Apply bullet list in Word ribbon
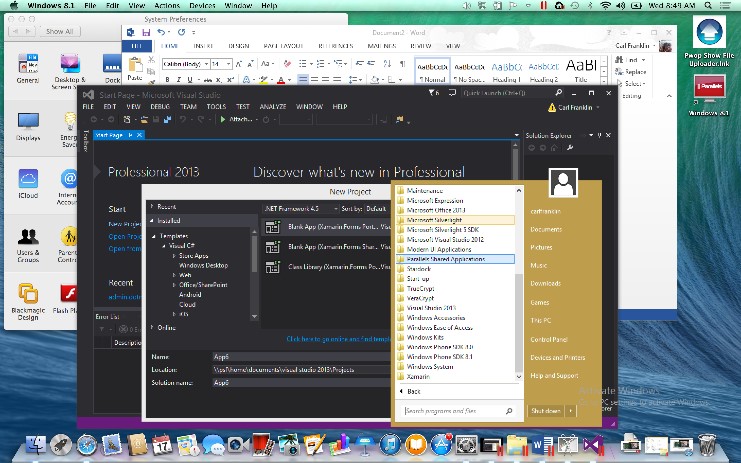The height and width of the screenshot is (463, 741). click(x=303, y=64)
